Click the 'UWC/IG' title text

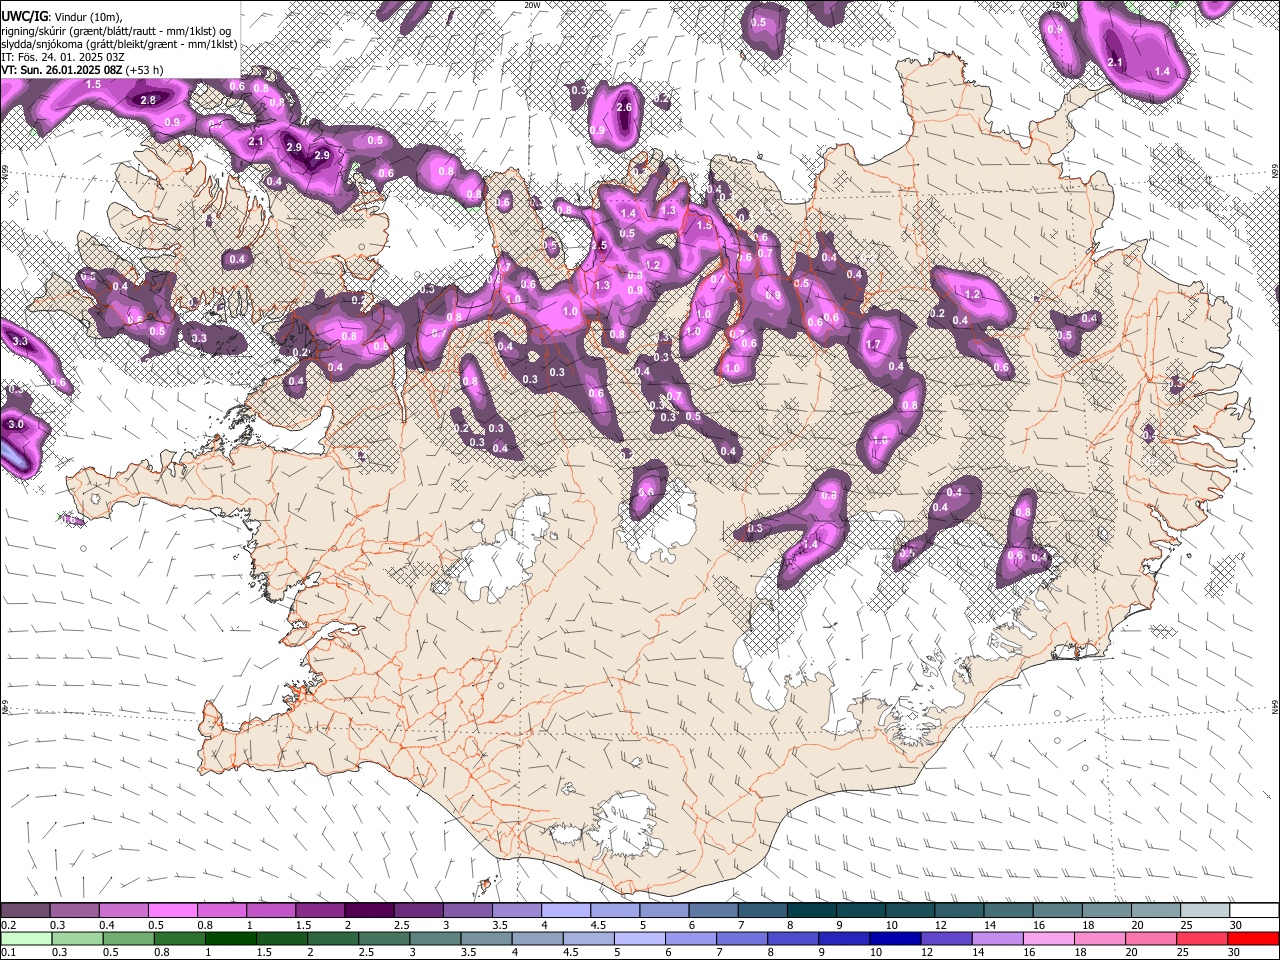coord(24,15)
